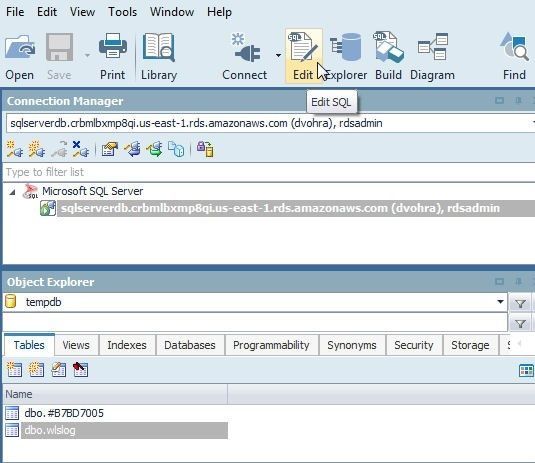535x463 pixels.
Task: Switch to the Indexes tab
Action: click(127, 345)
